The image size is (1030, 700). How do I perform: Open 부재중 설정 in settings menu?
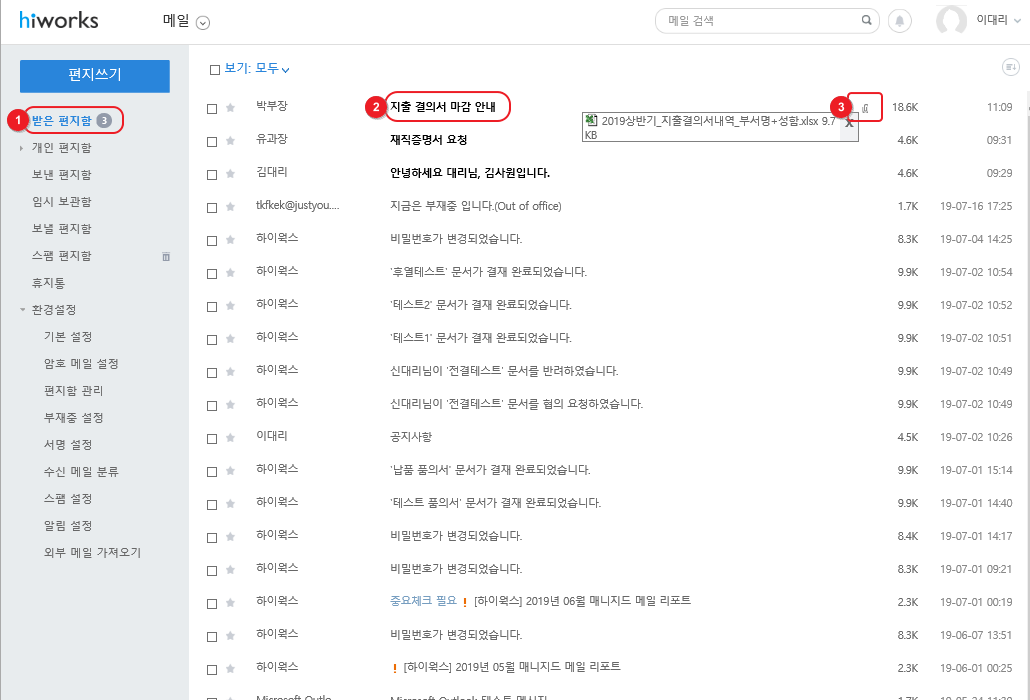pyautogui.click(x=74, y=418)
